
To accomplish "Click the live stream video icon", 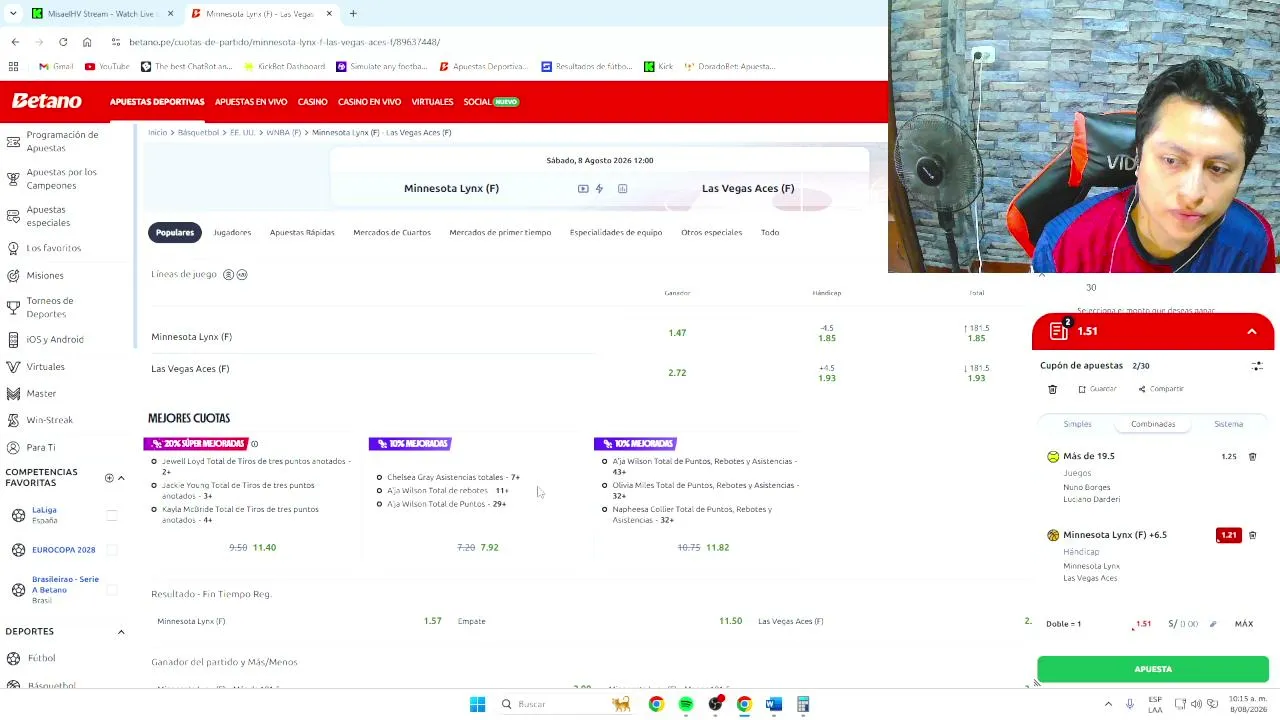I will pyautogui.click(x=583, y=188).
